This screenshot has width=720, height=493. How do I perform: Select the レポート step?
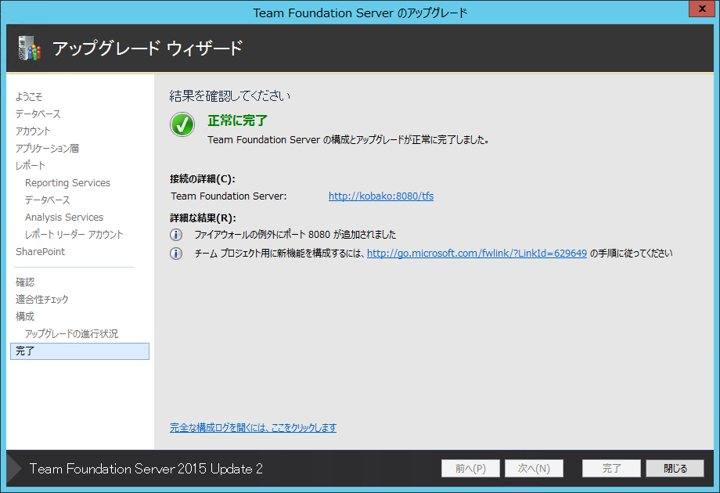point(30,166)
